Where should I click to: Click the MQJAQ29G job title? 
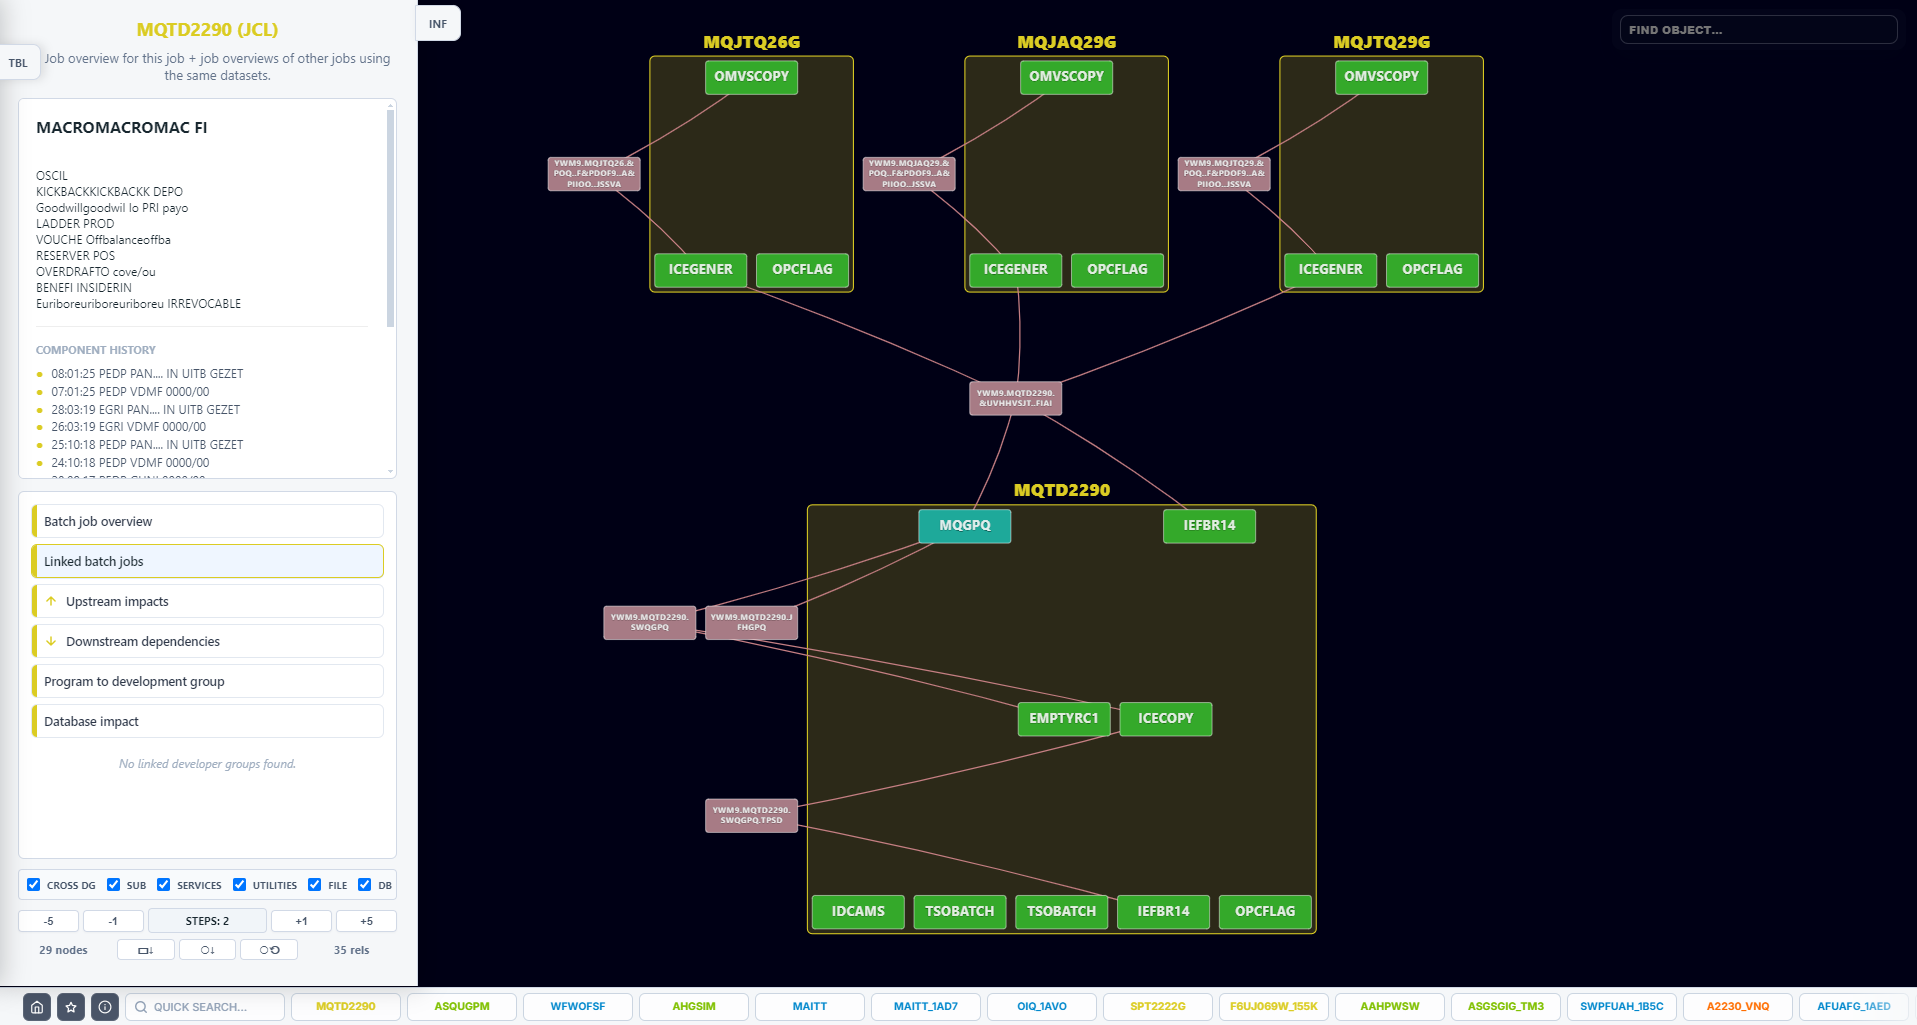pos(1067,42)
